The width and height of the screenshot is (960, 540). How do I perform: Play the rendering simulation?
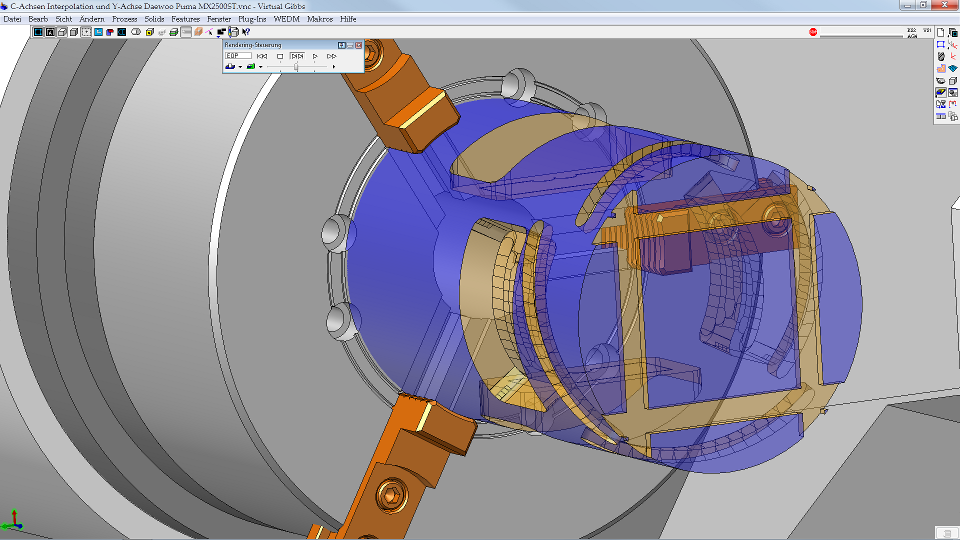315,56
